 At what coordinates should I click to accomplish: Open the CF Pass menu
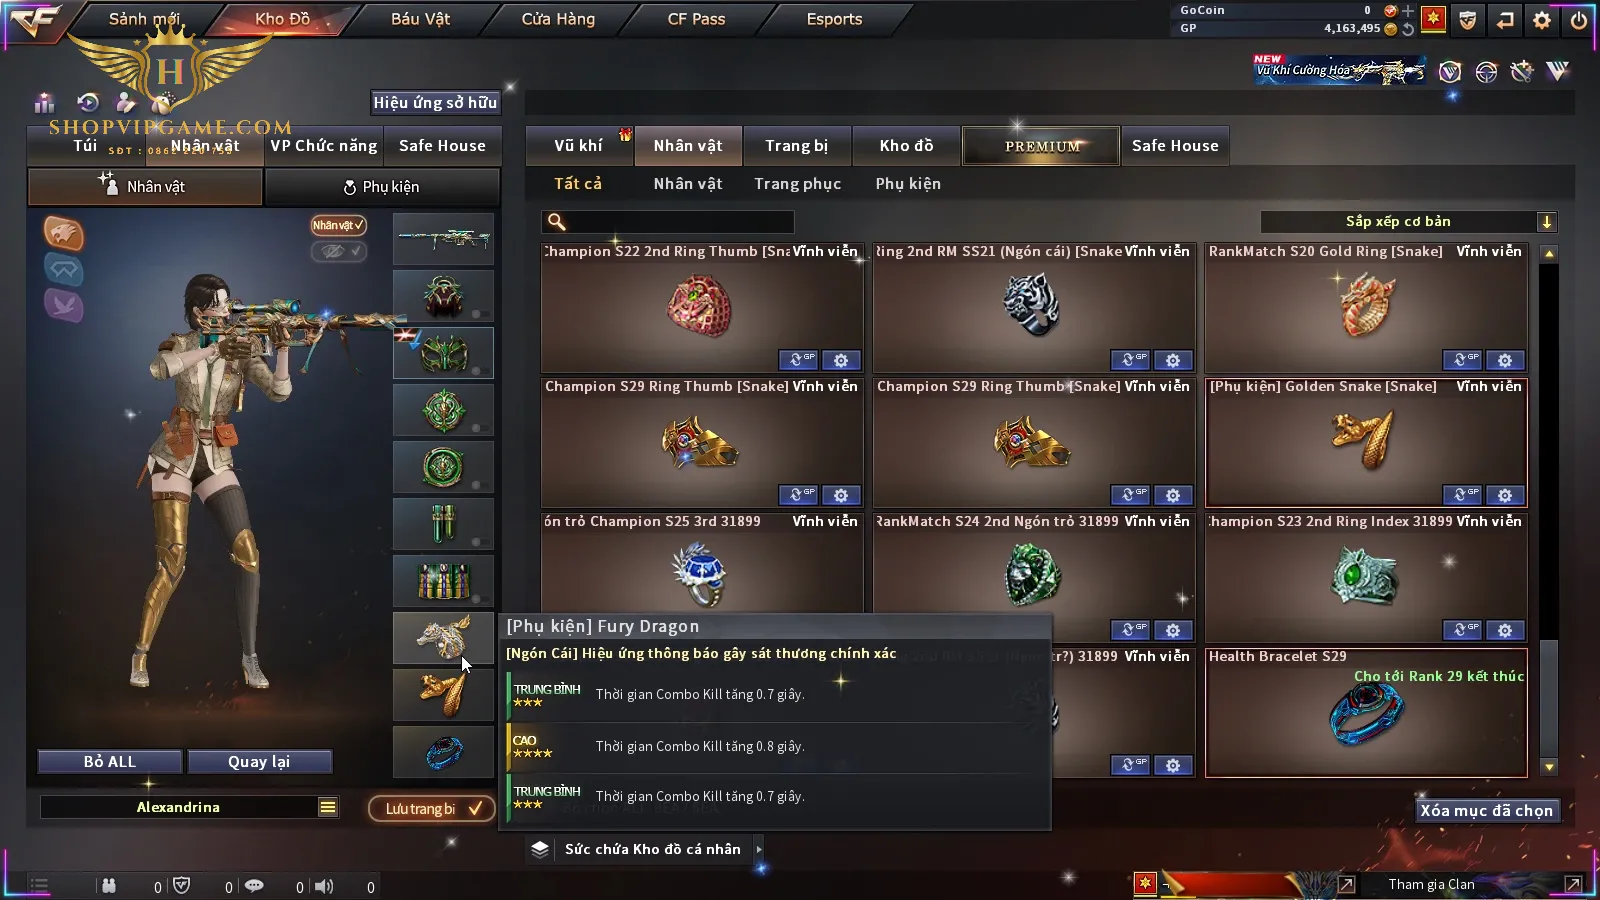coord(696,19)
